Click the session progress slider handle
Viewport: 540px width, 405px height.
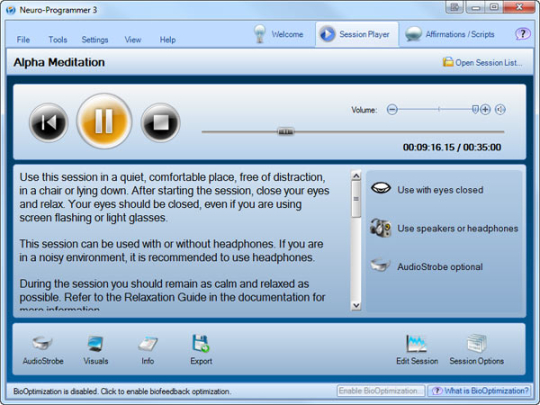pos(285,132)
